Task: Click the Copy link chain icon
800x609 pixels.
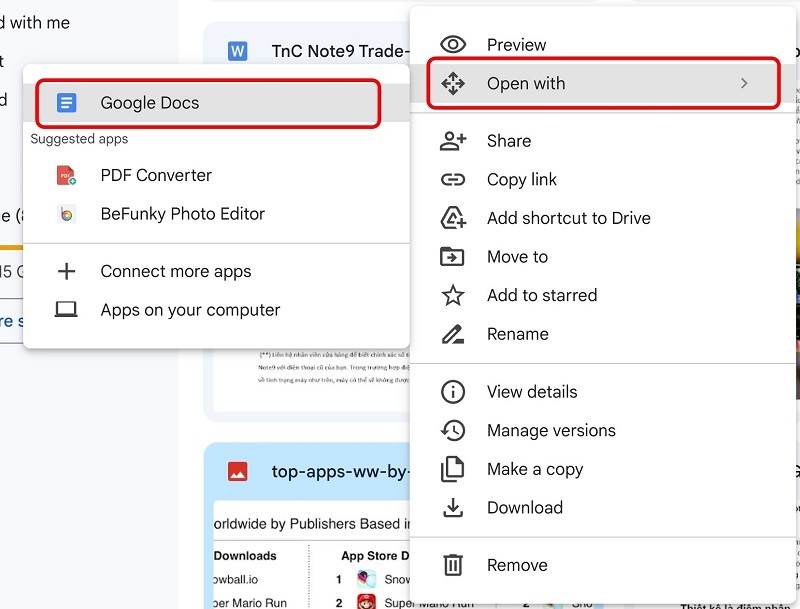Action: tap(453, 180)
